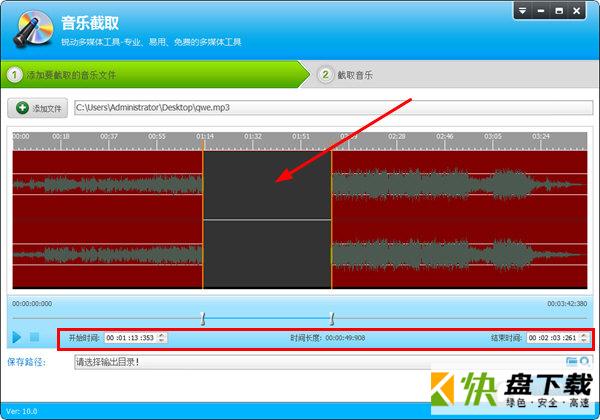Minimize the 音乐截取 window
The width and height of the screenshot is (600, 420).
(x=541, y=11)
